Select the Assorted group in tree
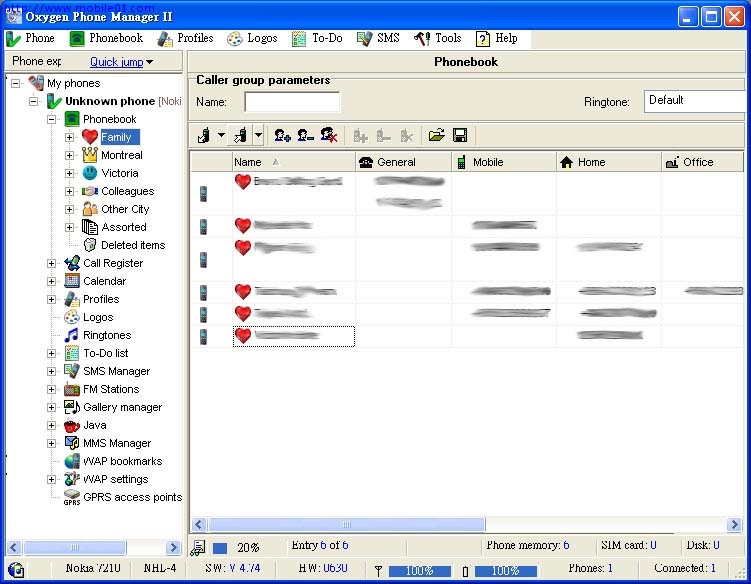This screenshot has height=584, width=751. pyautogui.click(x=124, y=227)
